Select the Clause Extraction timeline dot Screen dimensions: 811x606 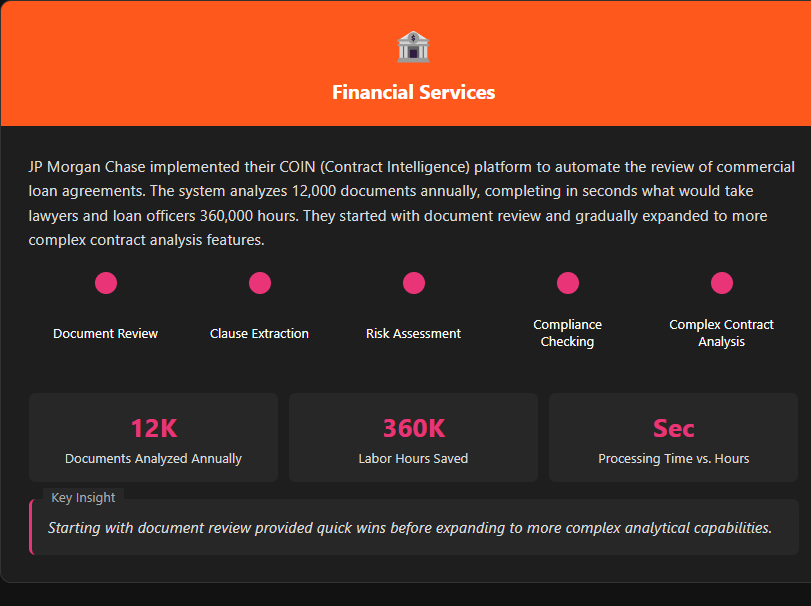260,283
